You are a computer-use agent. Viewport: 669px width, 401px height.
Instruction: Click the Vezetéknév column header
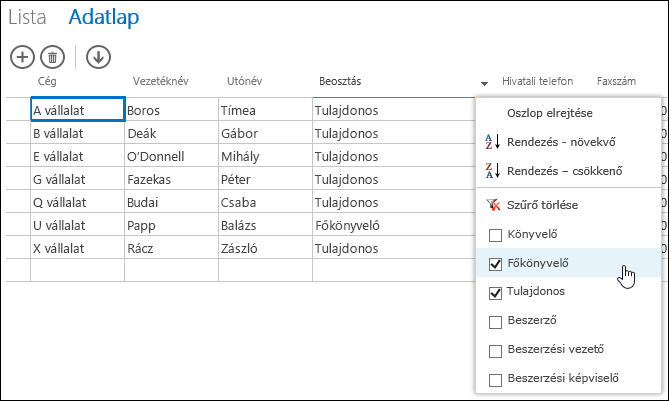(160, 81)
